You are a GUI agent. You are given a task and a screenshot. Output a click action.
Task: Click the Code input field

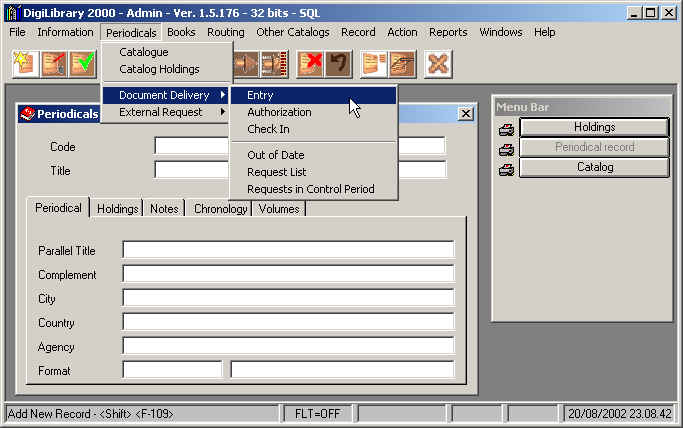pos(300,145)
